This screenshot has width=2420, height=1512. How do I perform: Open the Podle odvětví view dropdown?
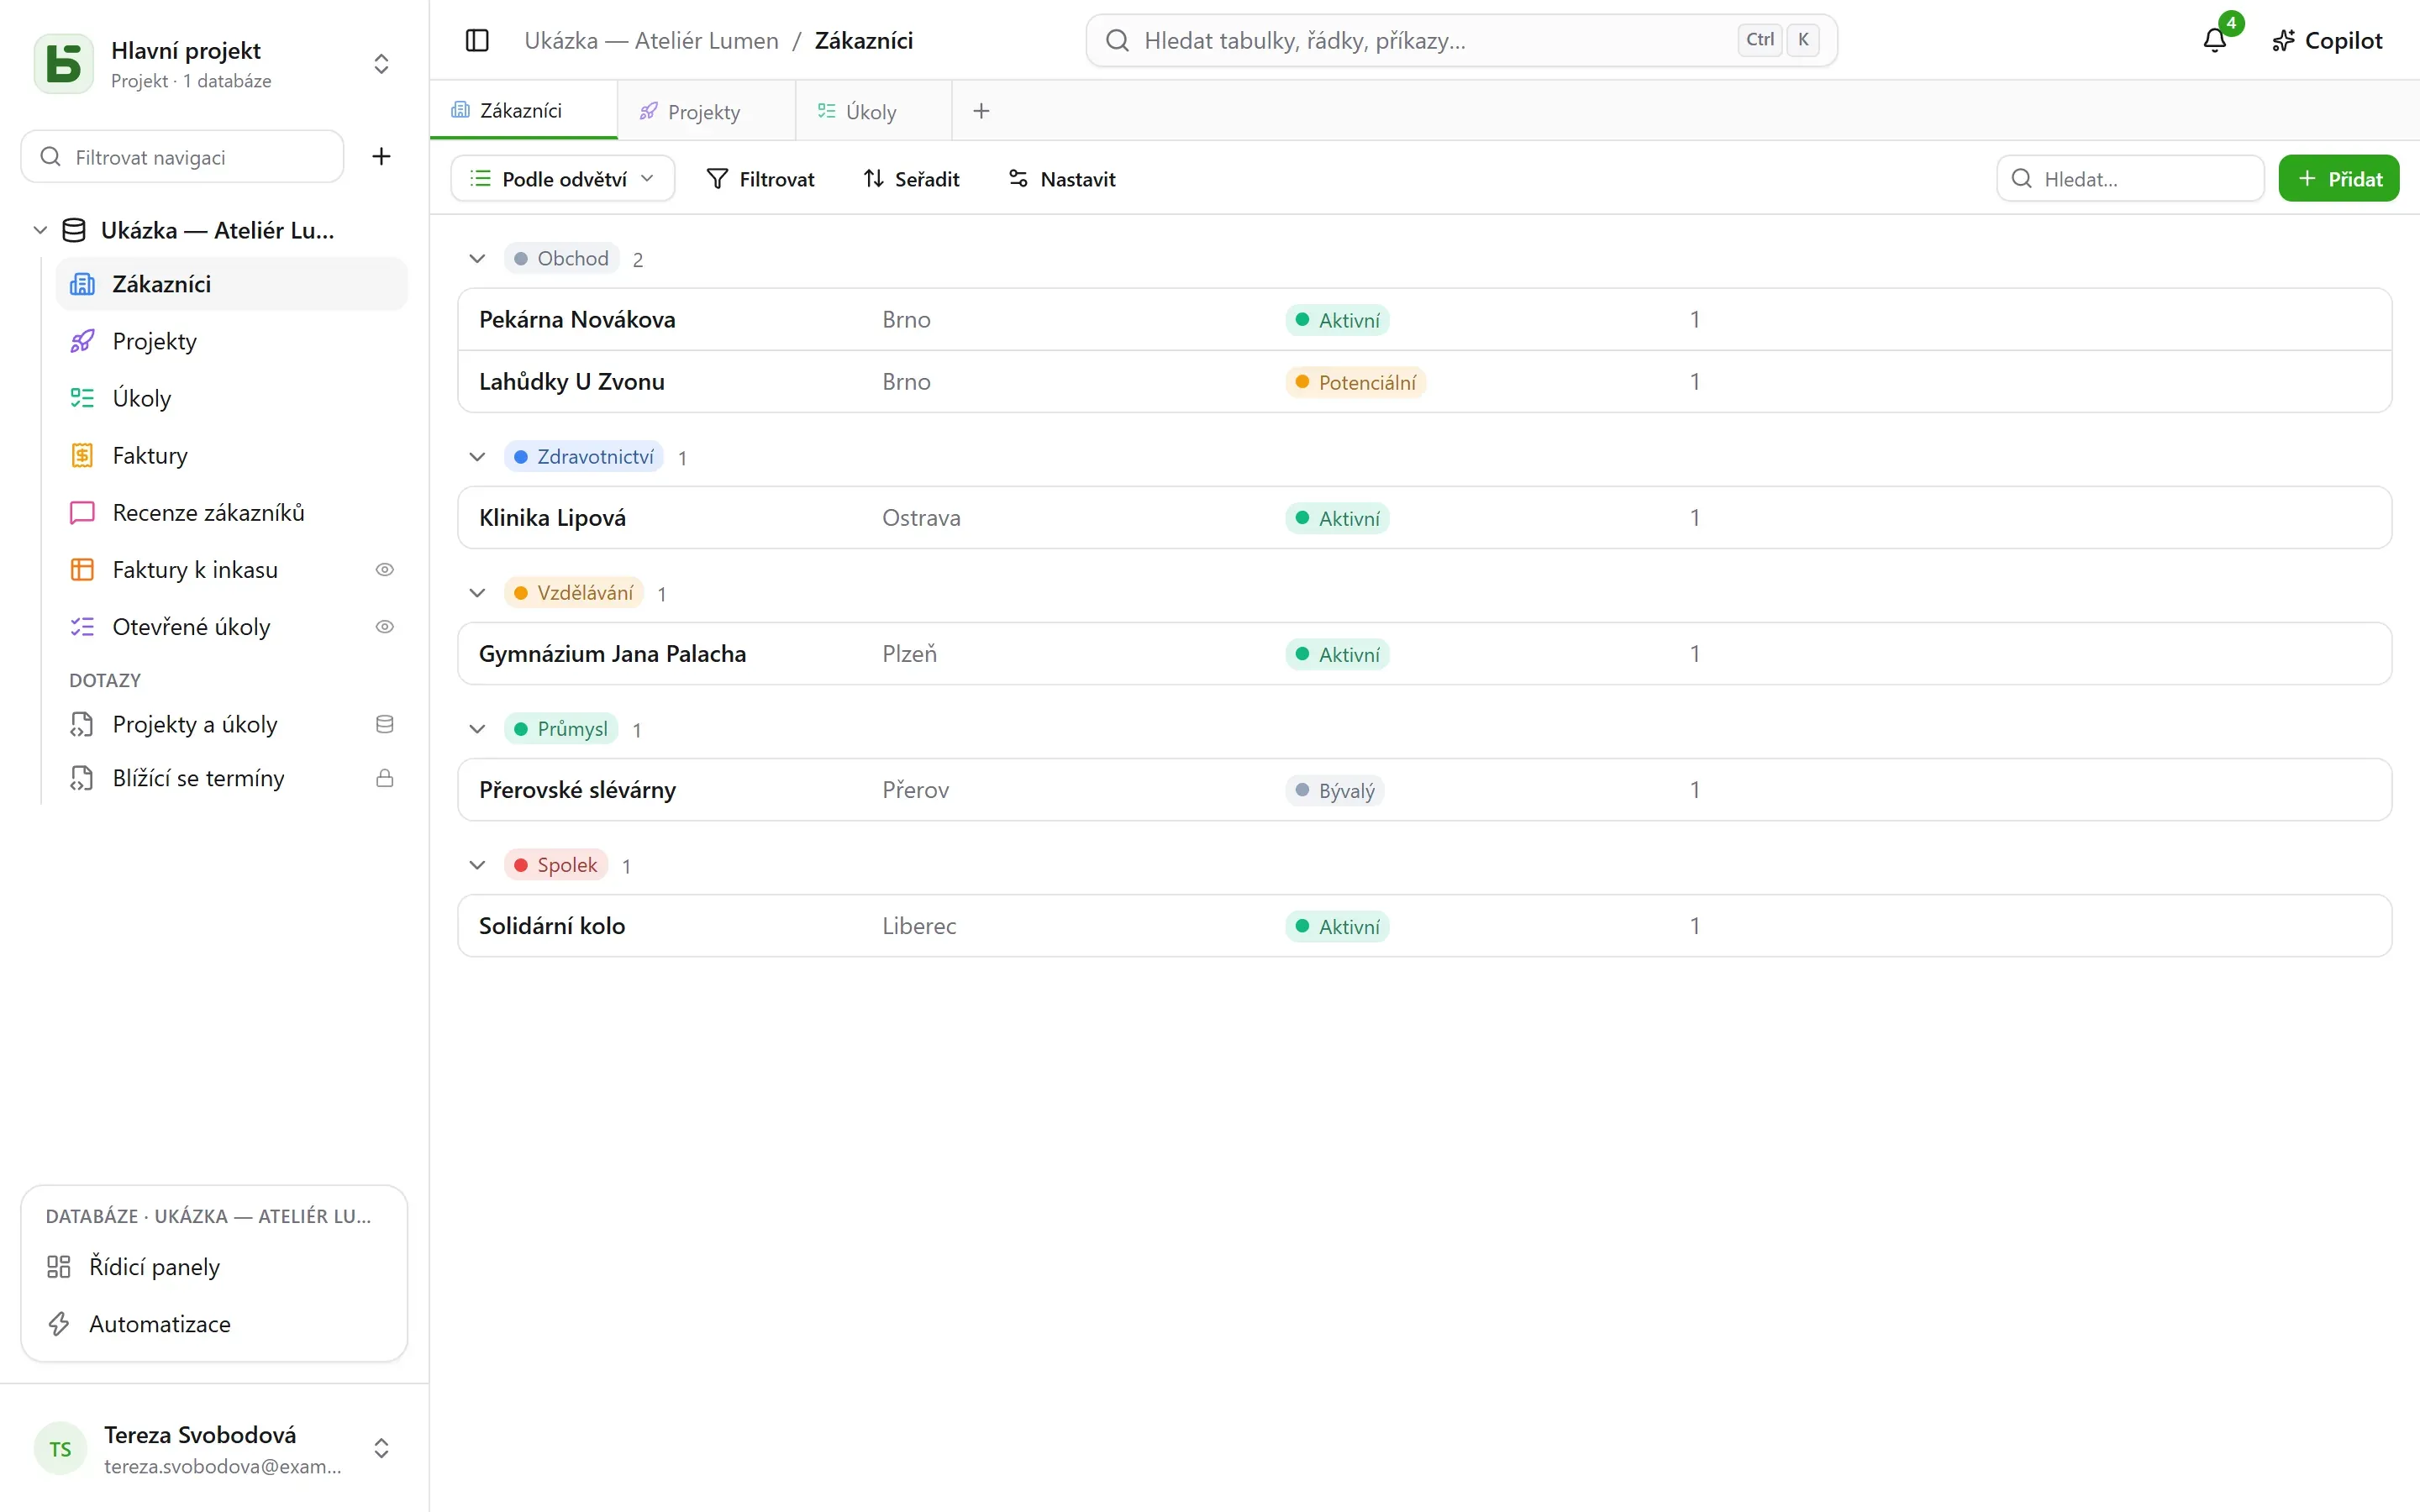562,178
